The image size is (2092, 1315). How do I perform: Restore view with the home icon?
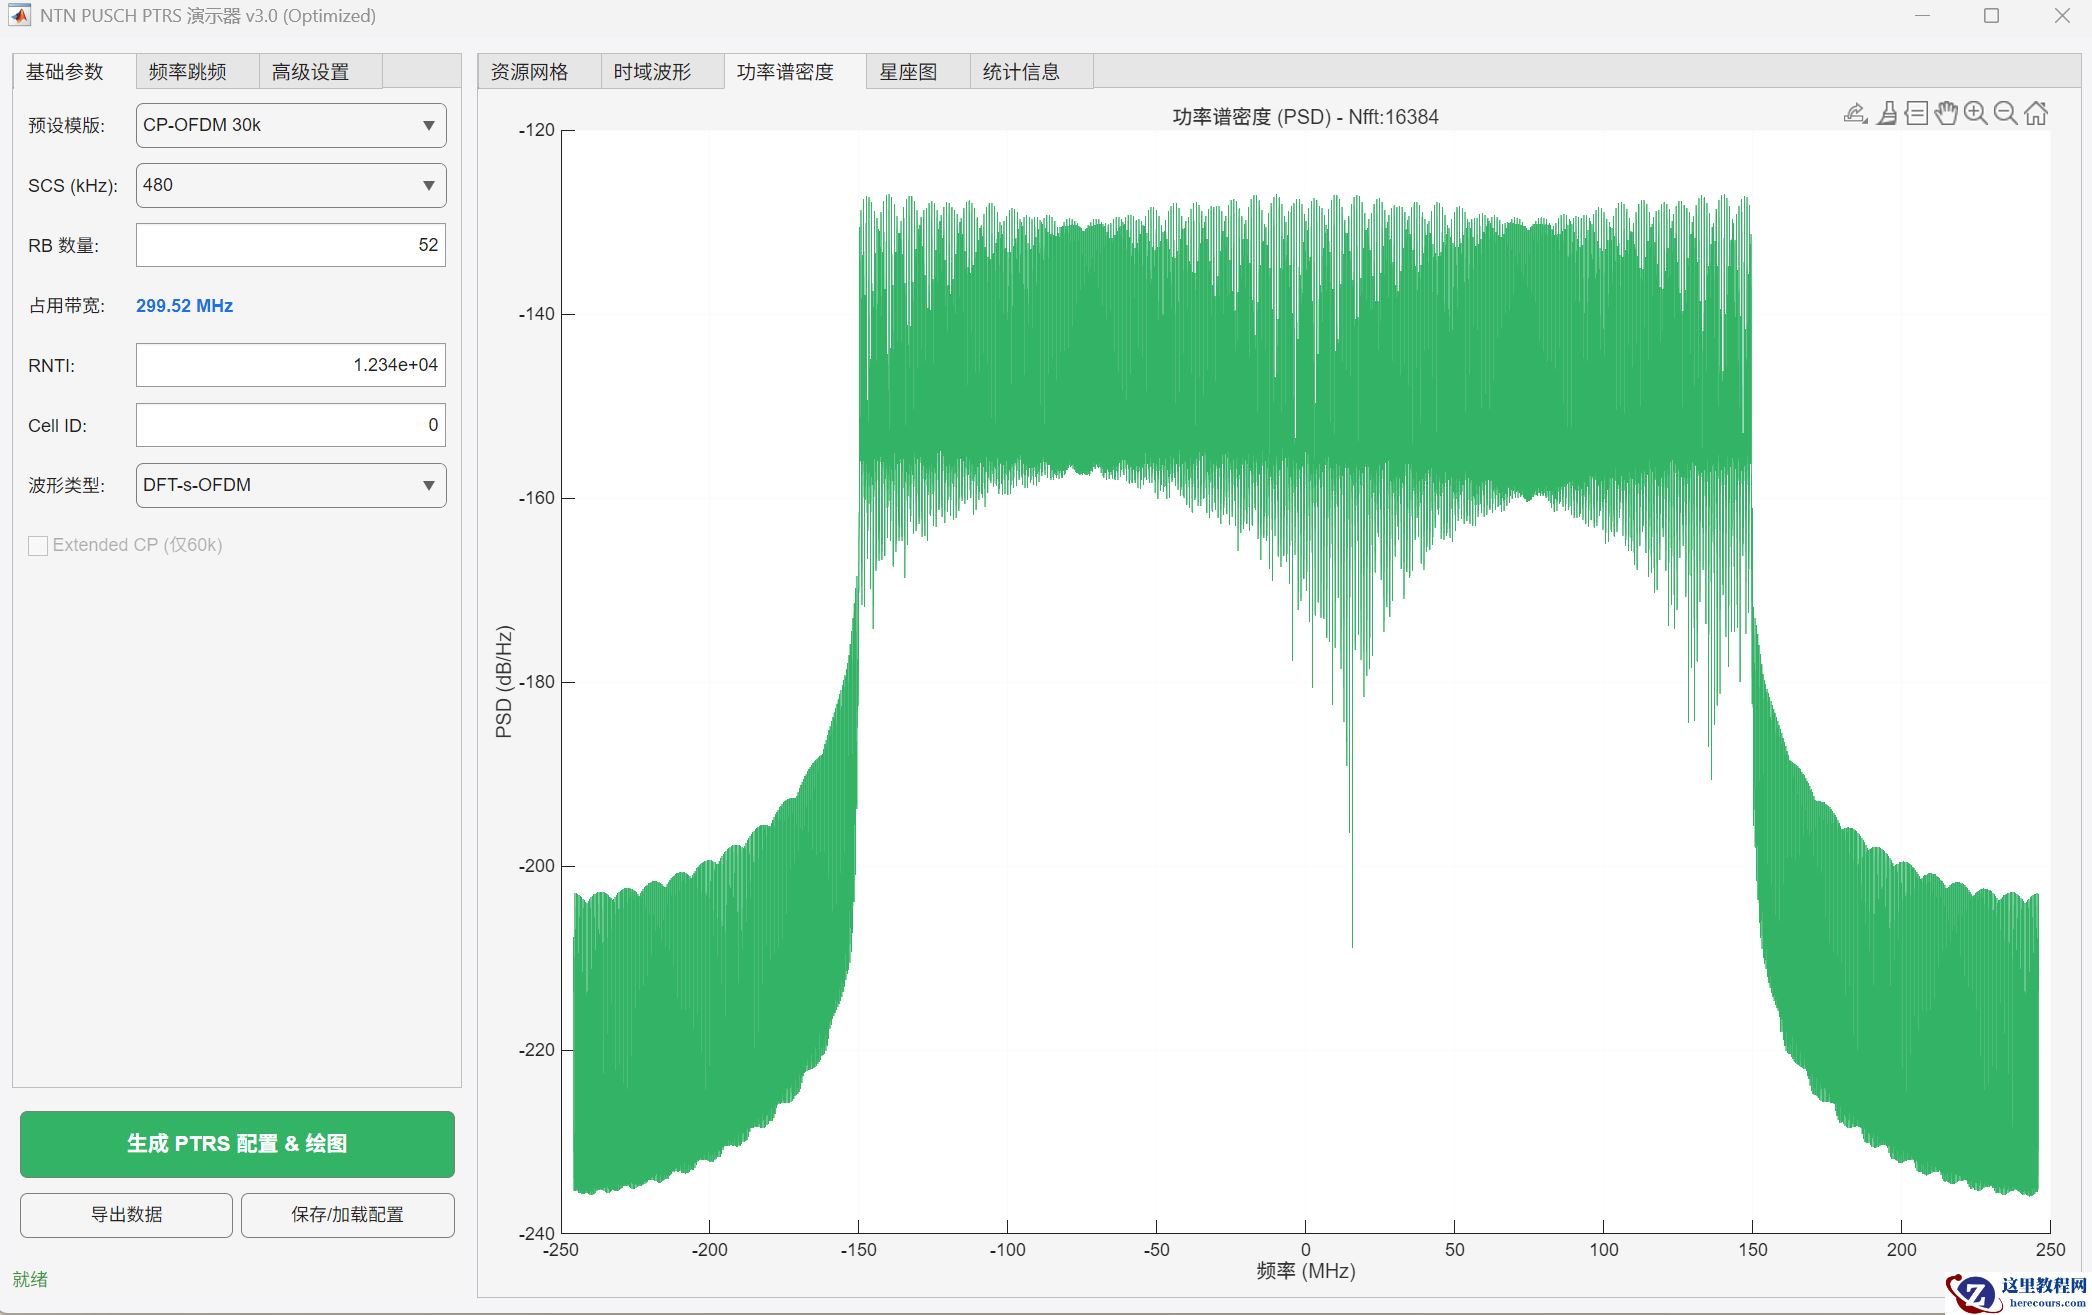click(x=2036, y=113)
